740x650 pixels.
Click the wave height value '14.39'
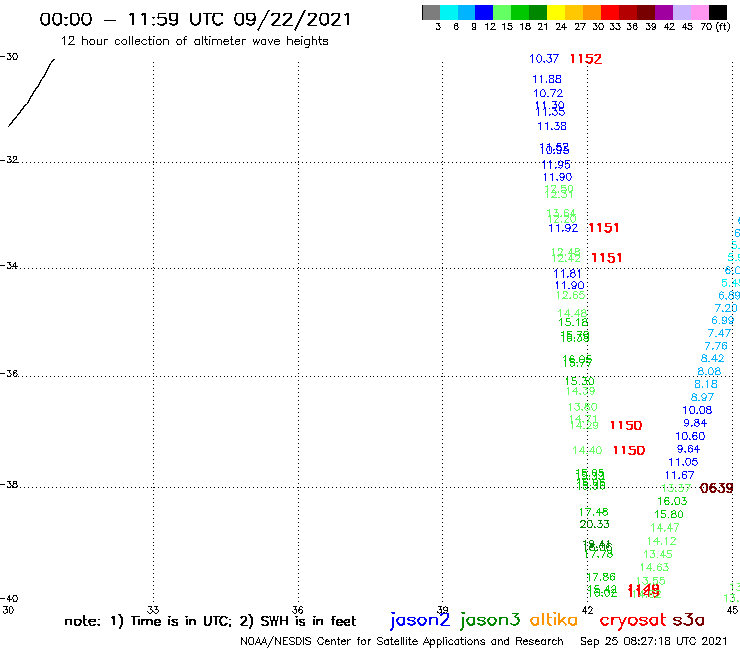(x=580, y=391)
